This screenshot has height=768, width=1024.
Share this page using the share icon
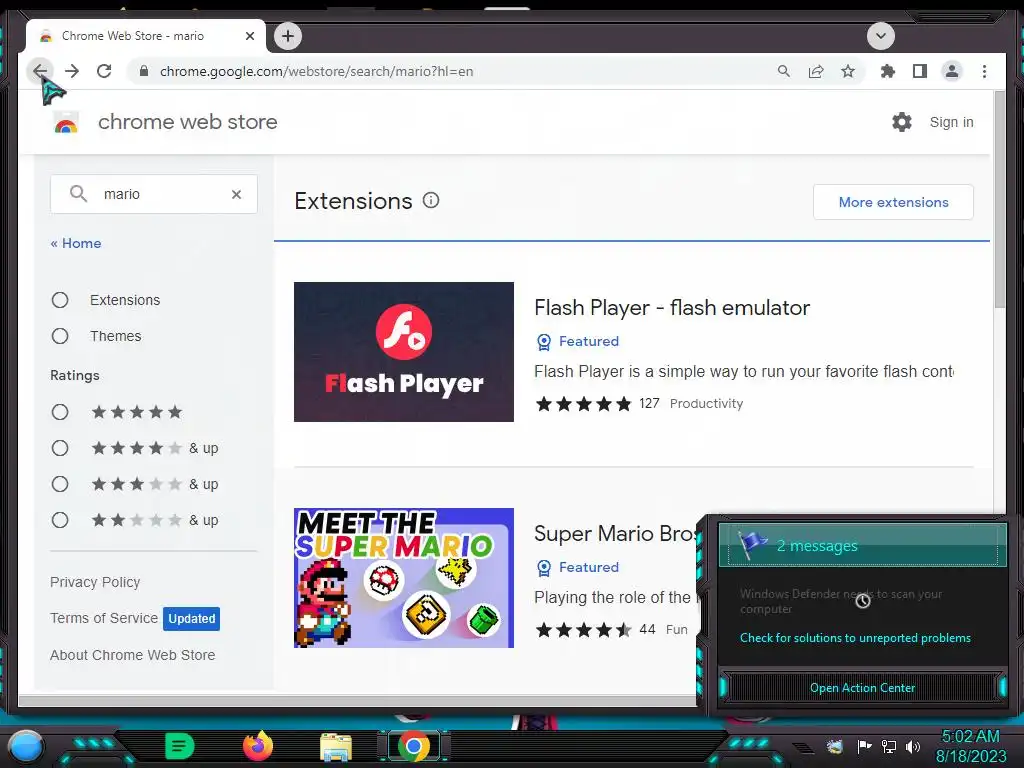(816, 71)
